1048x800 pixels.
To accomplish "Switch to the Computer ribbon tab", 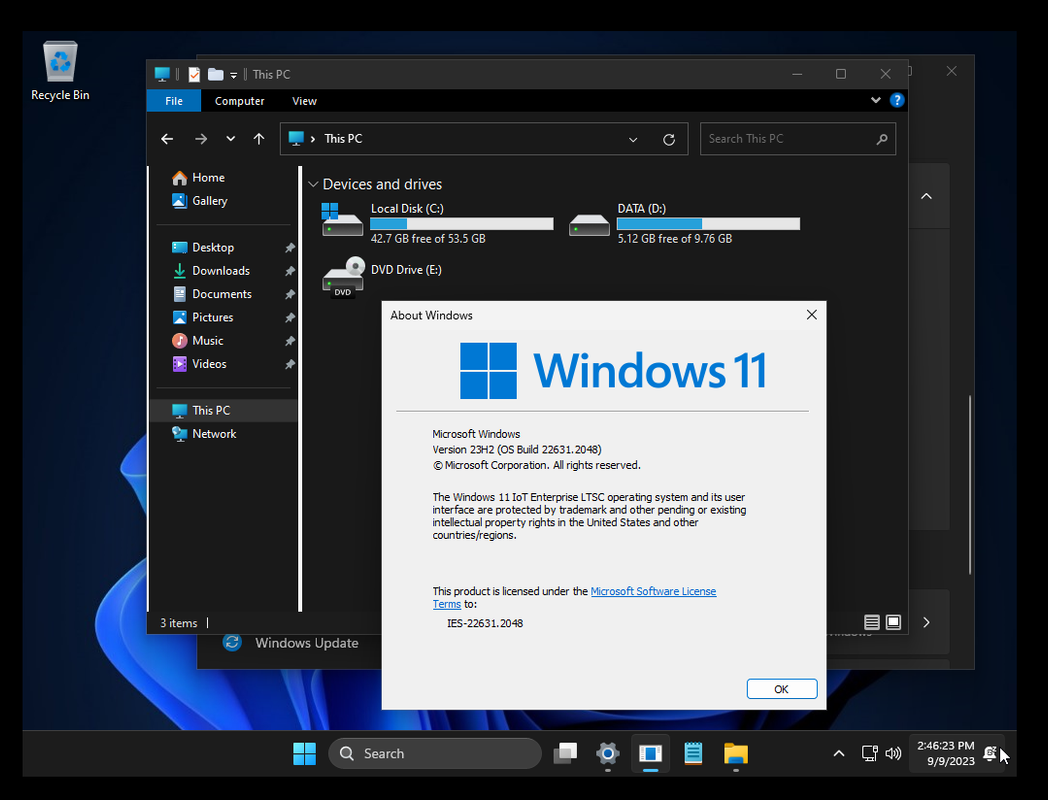I will pos(239,101).
